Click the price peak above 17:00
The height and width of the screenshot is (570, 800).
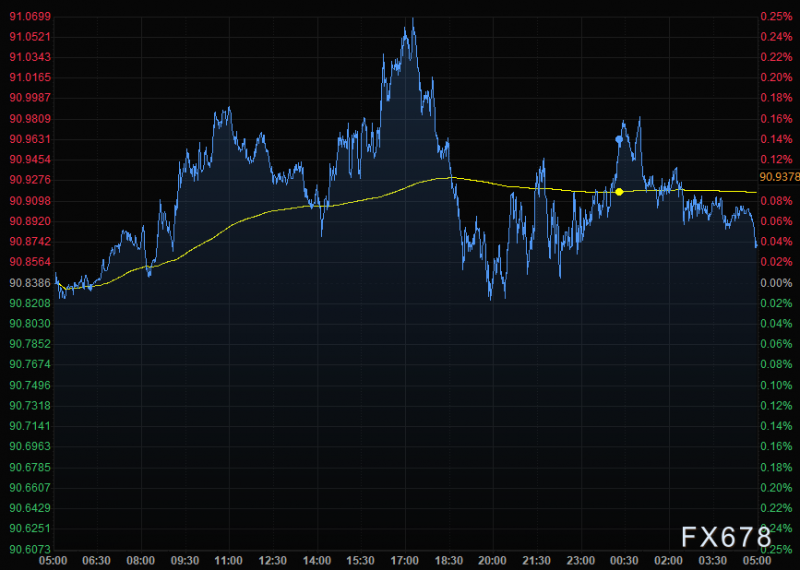(413, 19)
